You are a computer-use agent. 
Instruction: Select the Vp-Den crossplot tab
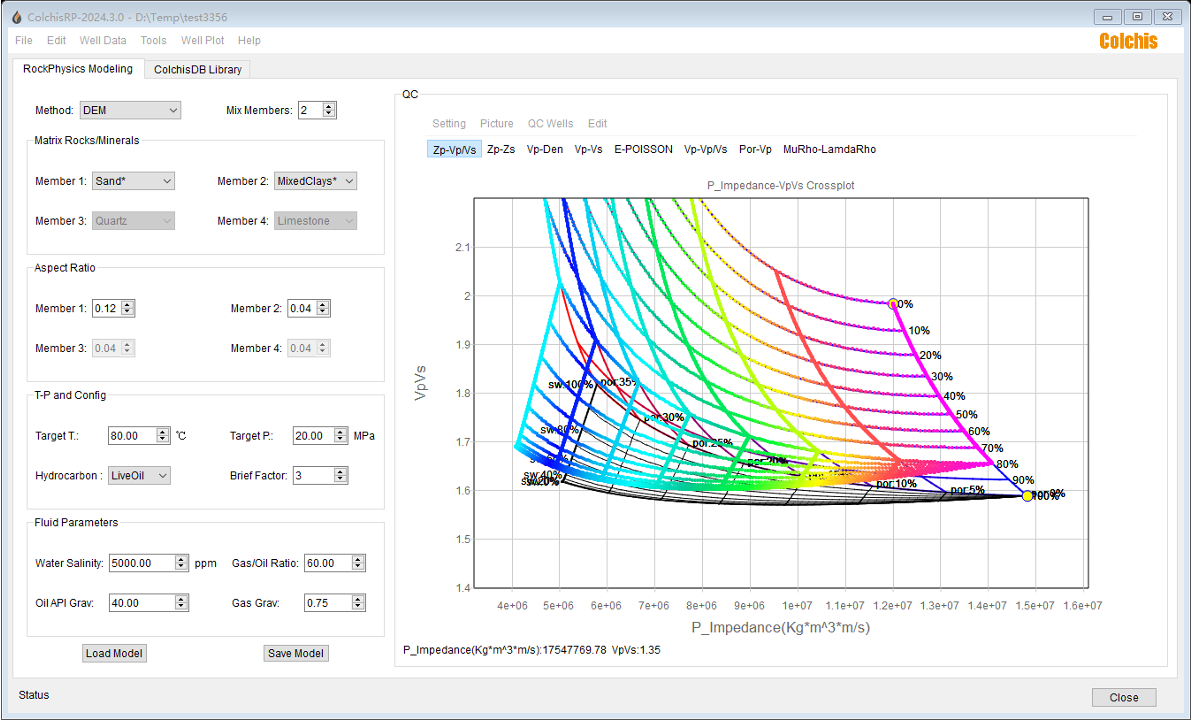click(544, 149)
